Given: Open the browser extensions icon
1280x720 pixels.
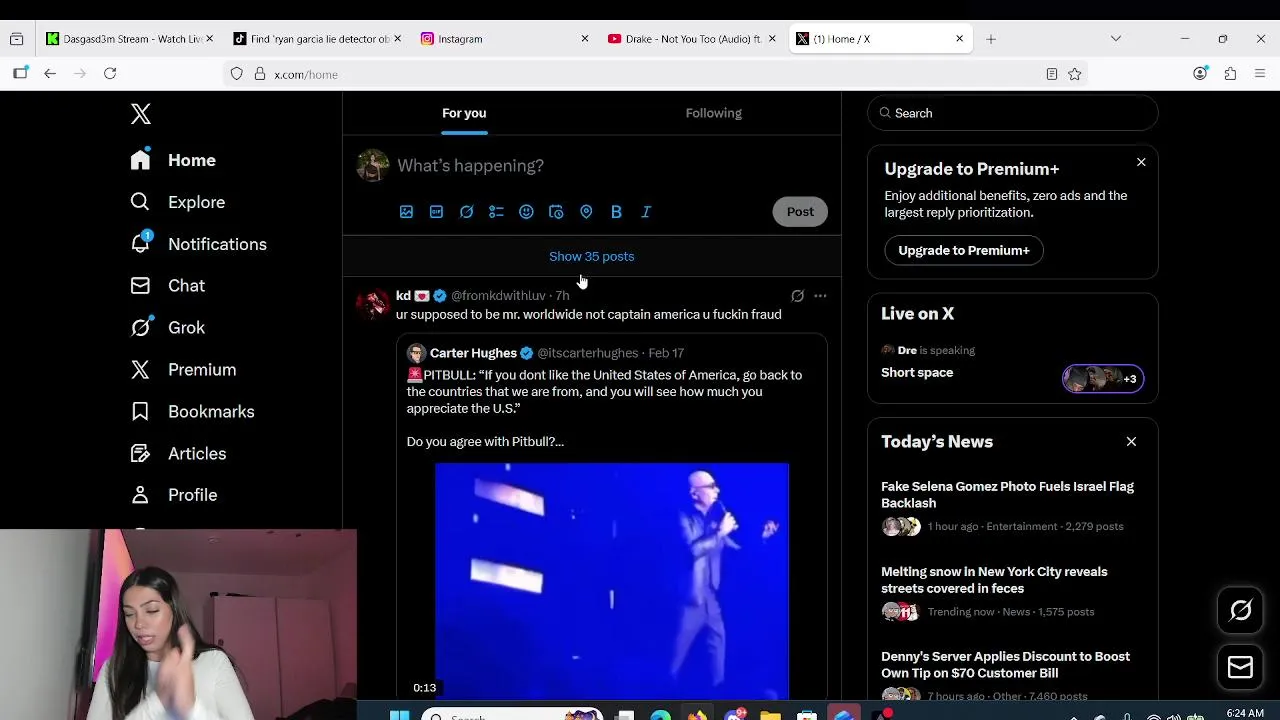Looking at the screenshot, I should [1230, 74].
